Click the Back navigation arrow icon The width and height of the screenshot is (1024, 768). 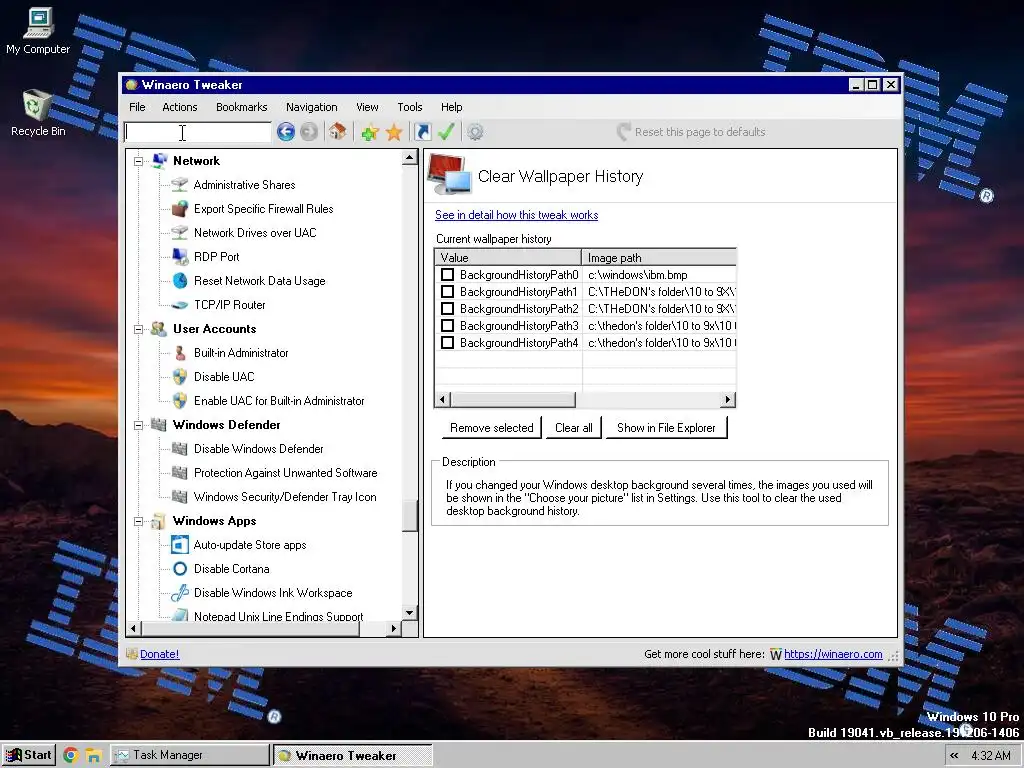285,132
